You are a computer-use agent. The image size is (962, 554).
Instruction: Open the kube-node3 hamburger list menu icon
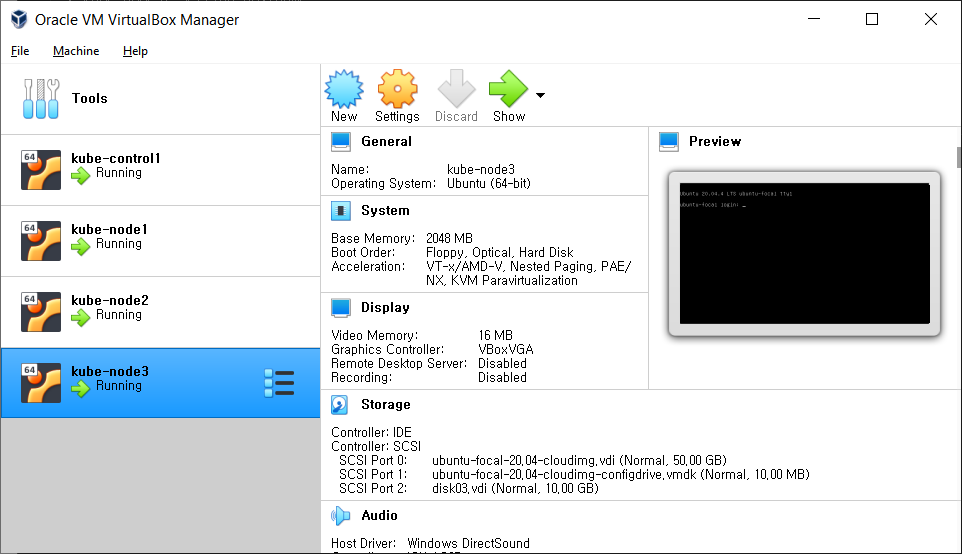coord(279,383)
